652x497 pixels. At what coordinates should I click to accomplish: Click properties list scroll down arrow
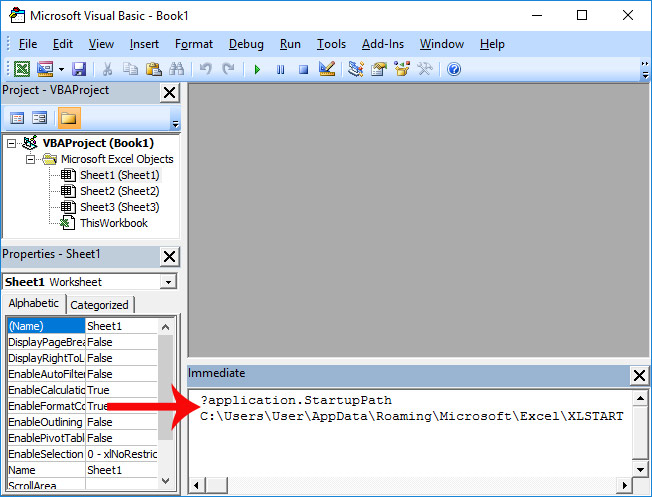coord(165,481)
